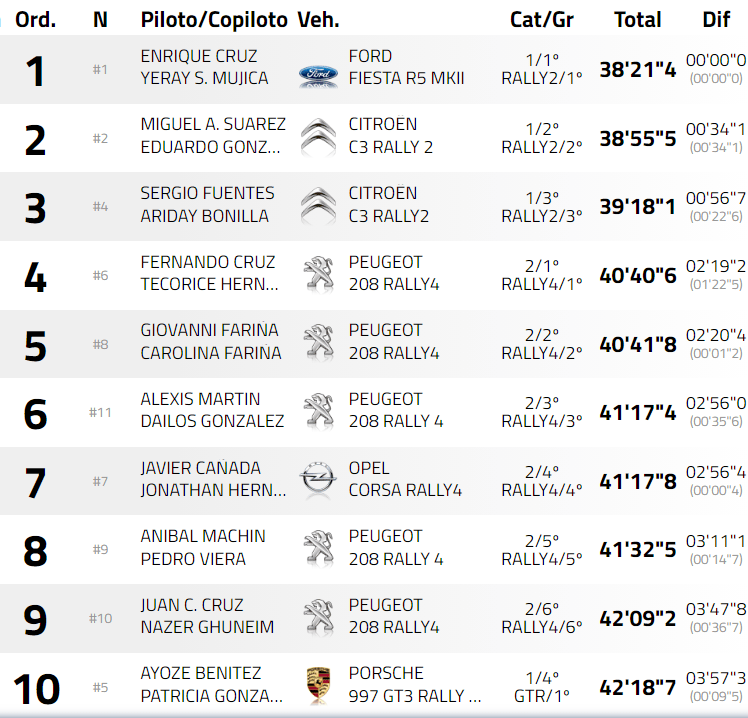The height and width of the screenshot is (718, 748).
Task: Click the Peugeot logo beside Giovanni Farina
Action: point(318,342)
